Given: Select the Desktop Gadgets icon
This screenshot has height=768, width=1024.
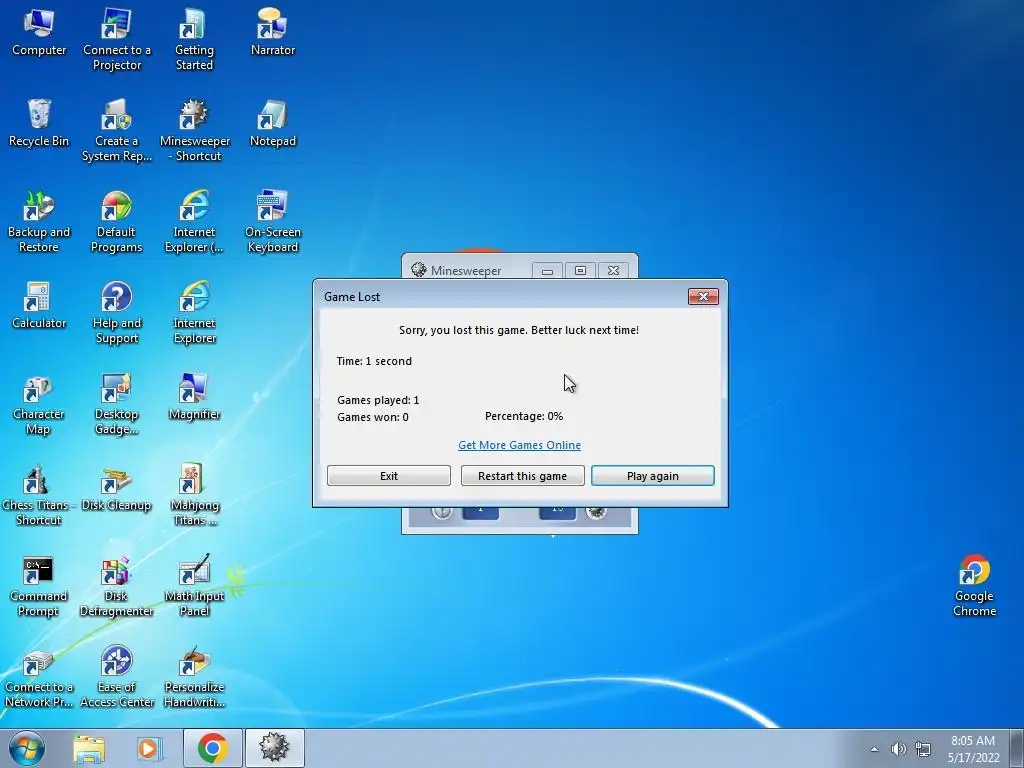Looking at the screenshot, I should click(116, 404).
